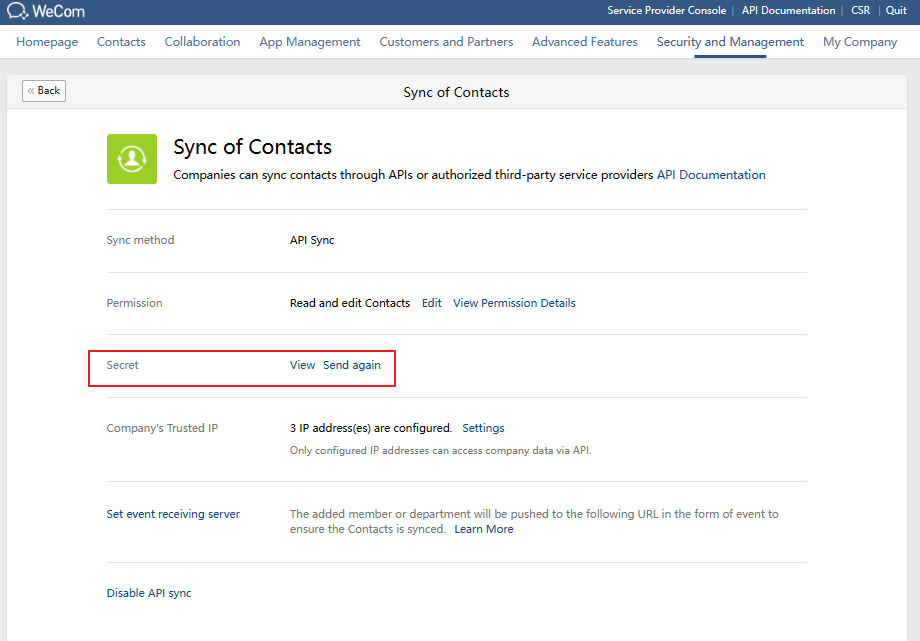
Task: Open the Collaboration section
Action: (x=202, y=42)
